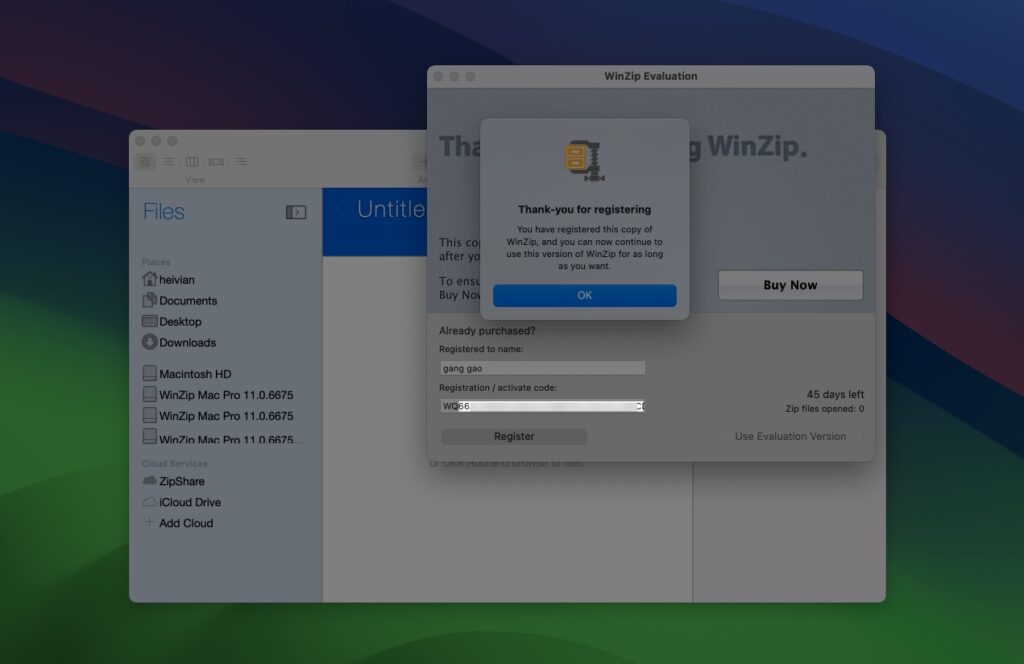Click the registered name field showing gang gao
This screenshot has width=1024, height=664.
pos(540,367)
